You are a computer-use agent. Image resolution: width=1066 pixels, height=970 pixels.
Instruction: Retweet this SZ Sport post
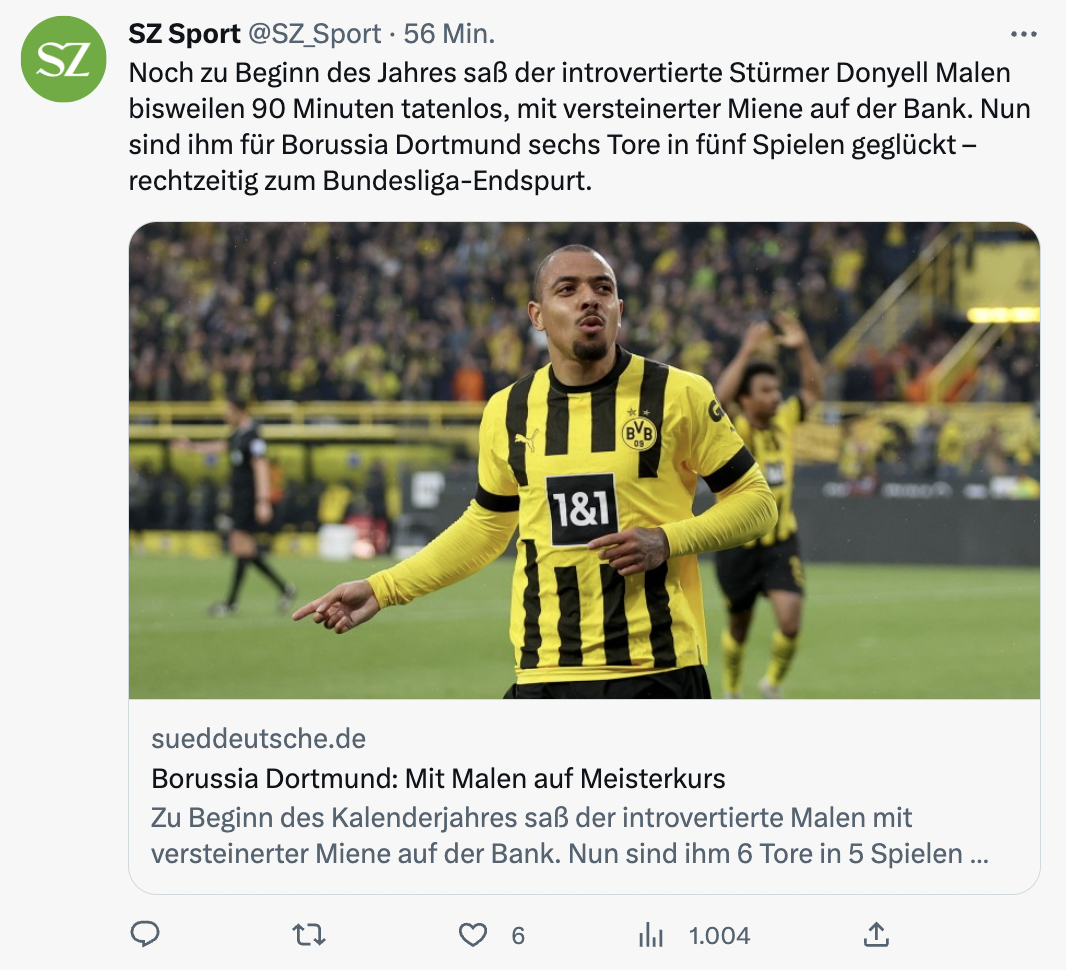point(308,934)
